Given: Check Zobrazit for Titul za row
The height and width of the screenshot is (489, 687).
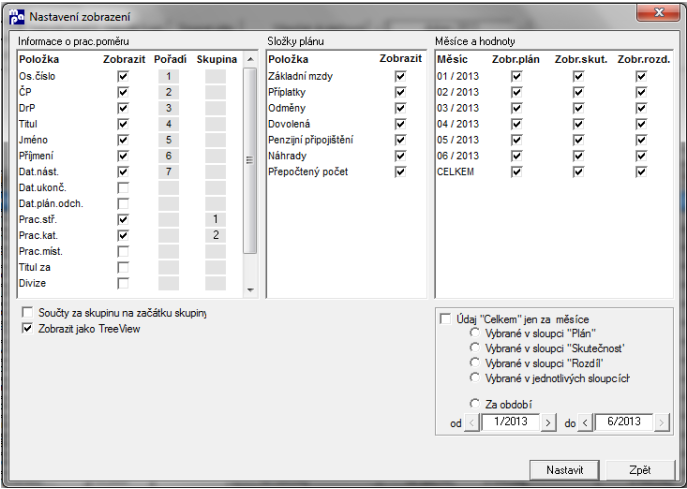Looking at the screenshot, I should pyautogui.click(x=123, y=267).
